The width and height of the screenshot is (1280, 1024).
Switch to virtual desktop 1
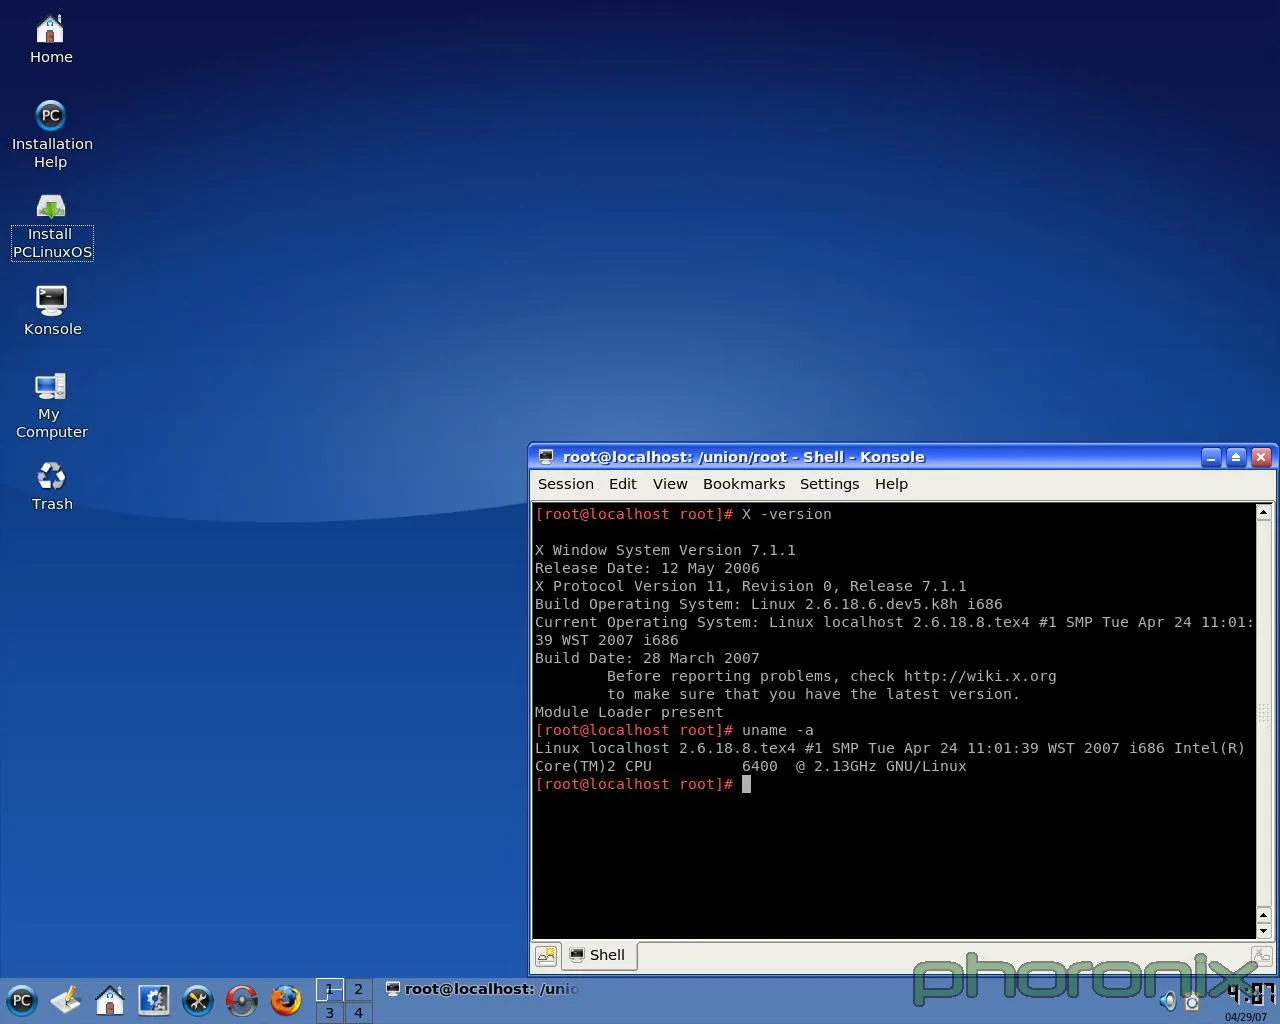[x=330, y=989]
